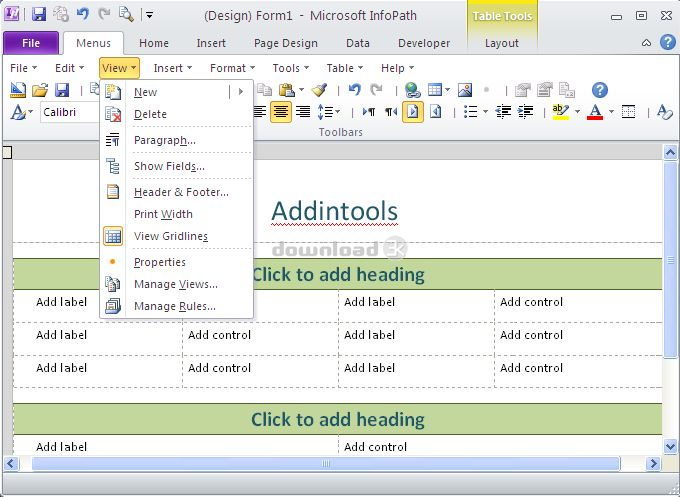This screenshot has height=497, width=680.
Task: Choose Manage Views... menu entry
Action: [x=176, y=284]
